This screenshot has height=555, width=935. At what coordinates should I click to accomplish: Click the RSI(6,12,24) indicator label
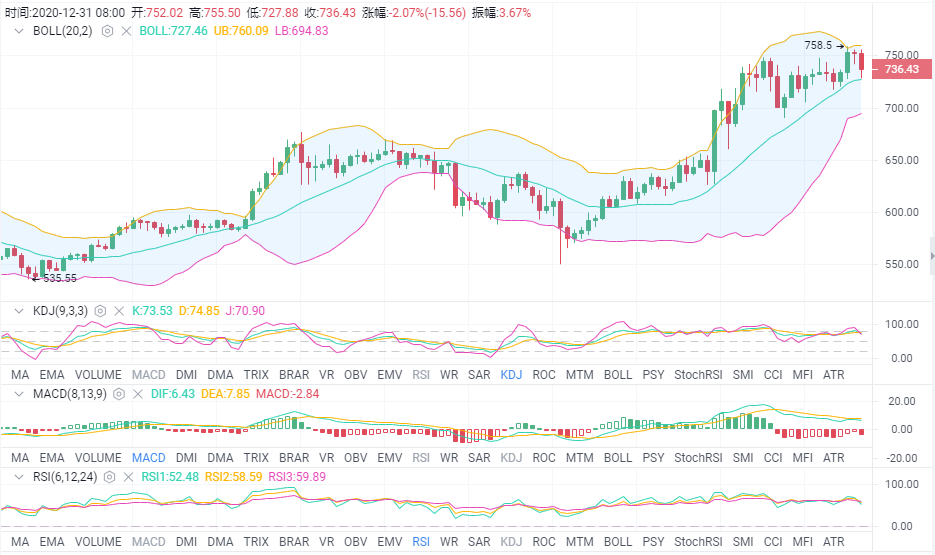click(65, 476)
